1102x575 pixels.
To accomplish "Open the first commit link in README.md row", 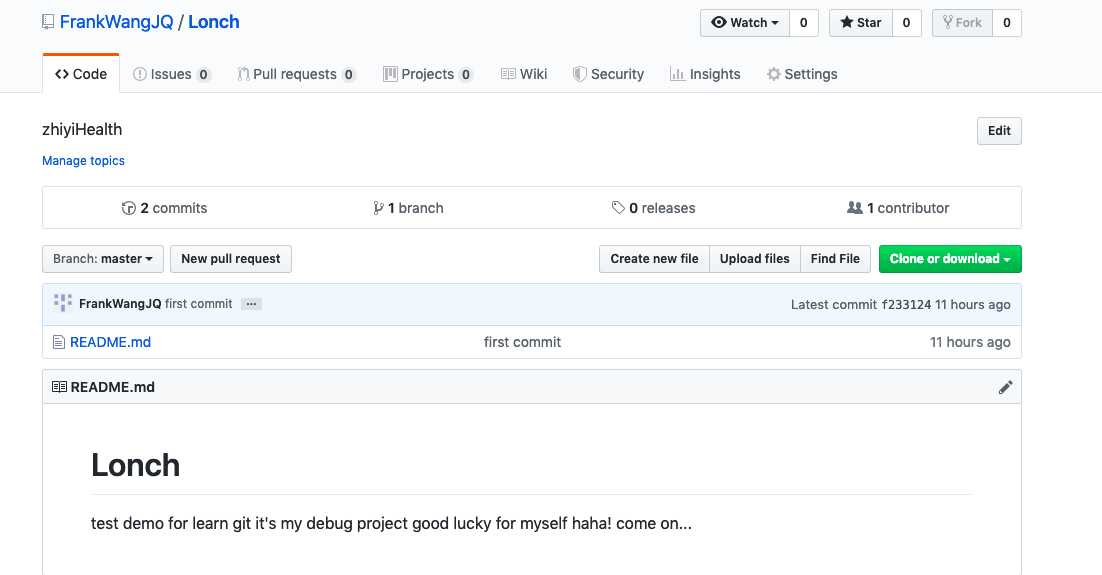I will (522, 342).
